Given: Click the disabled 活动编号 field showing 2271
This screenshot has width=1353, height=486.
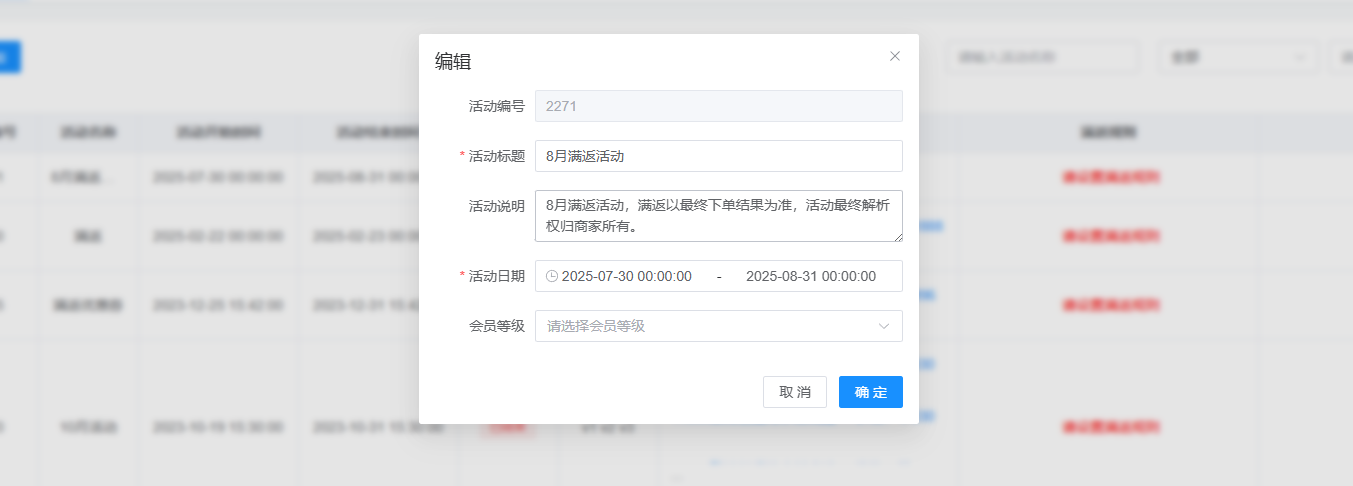Looking at the screenshot, I should tap(718, 106).
